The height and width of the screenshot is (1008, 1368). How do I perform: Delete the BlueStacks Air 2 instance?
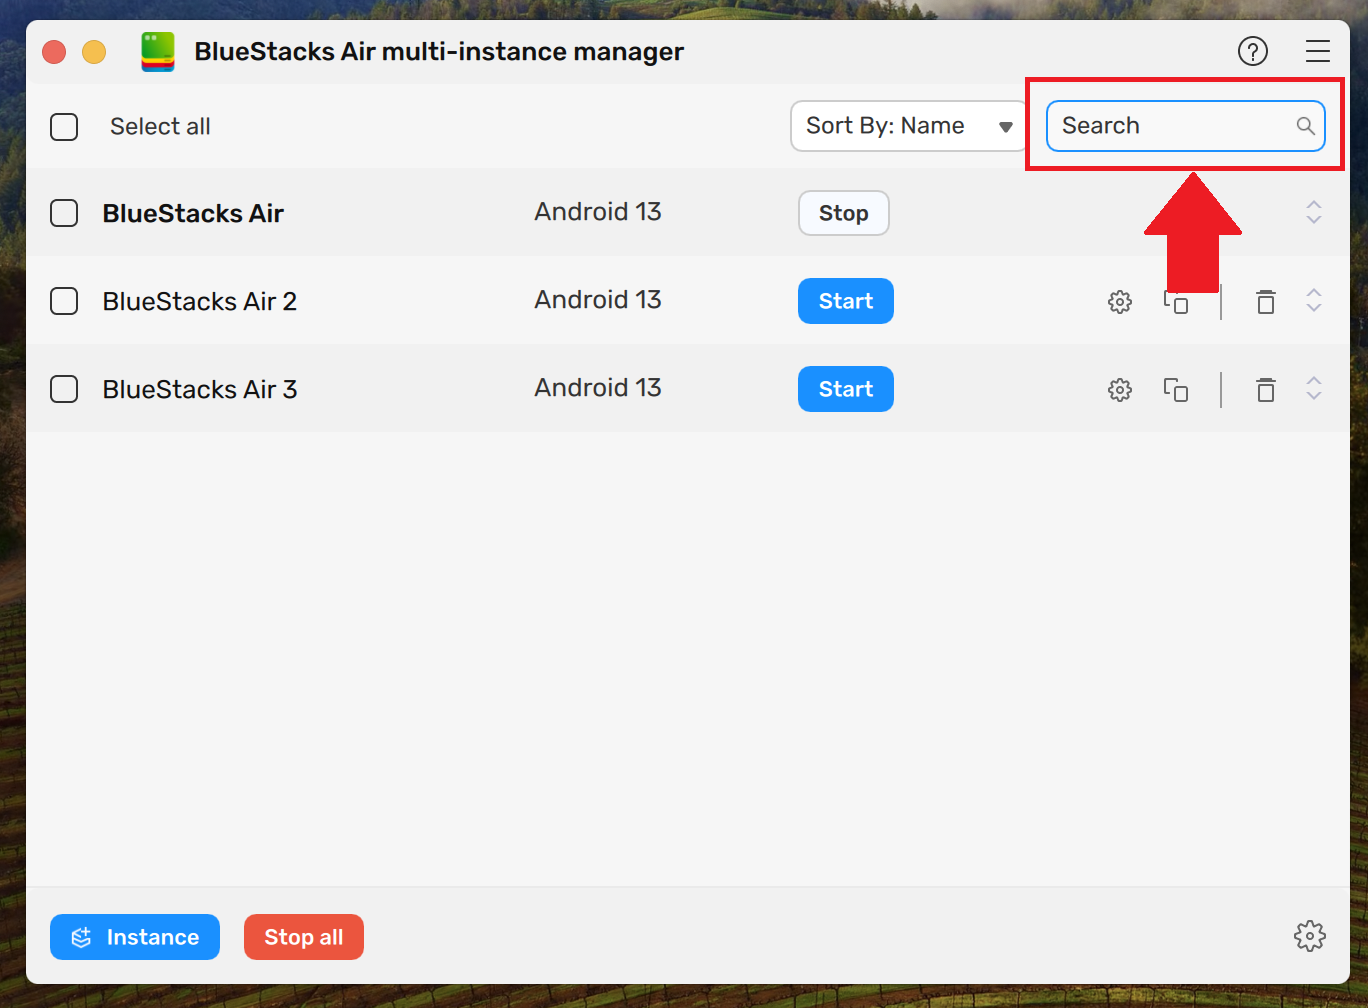click(1266, 301)
